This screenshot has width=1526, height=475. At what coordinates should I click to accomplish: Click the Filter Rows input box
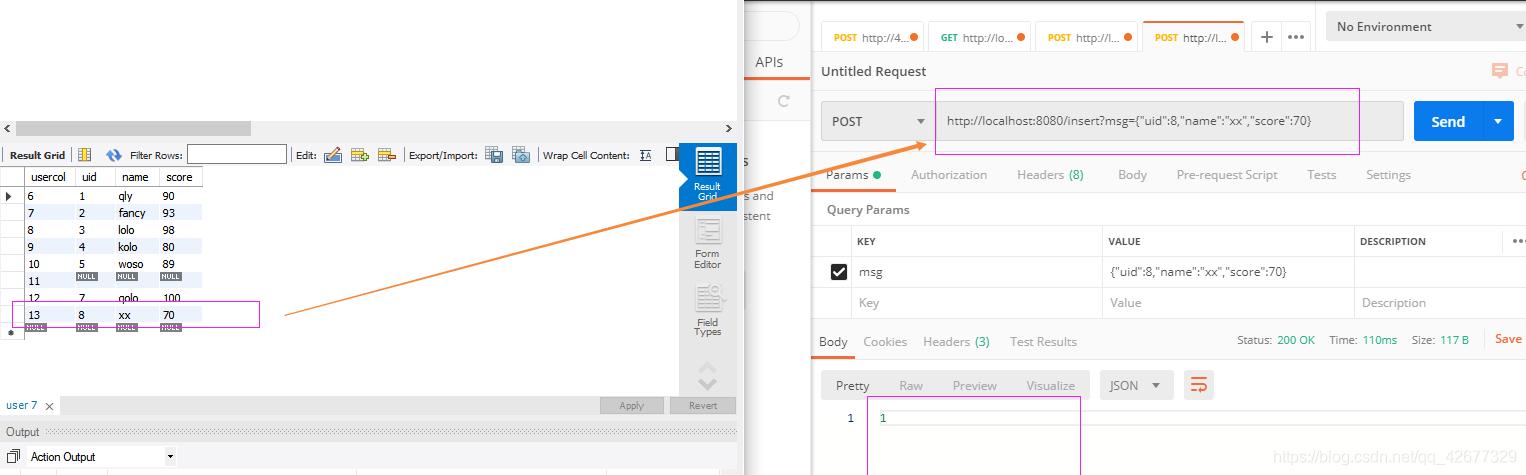point(237,155)
